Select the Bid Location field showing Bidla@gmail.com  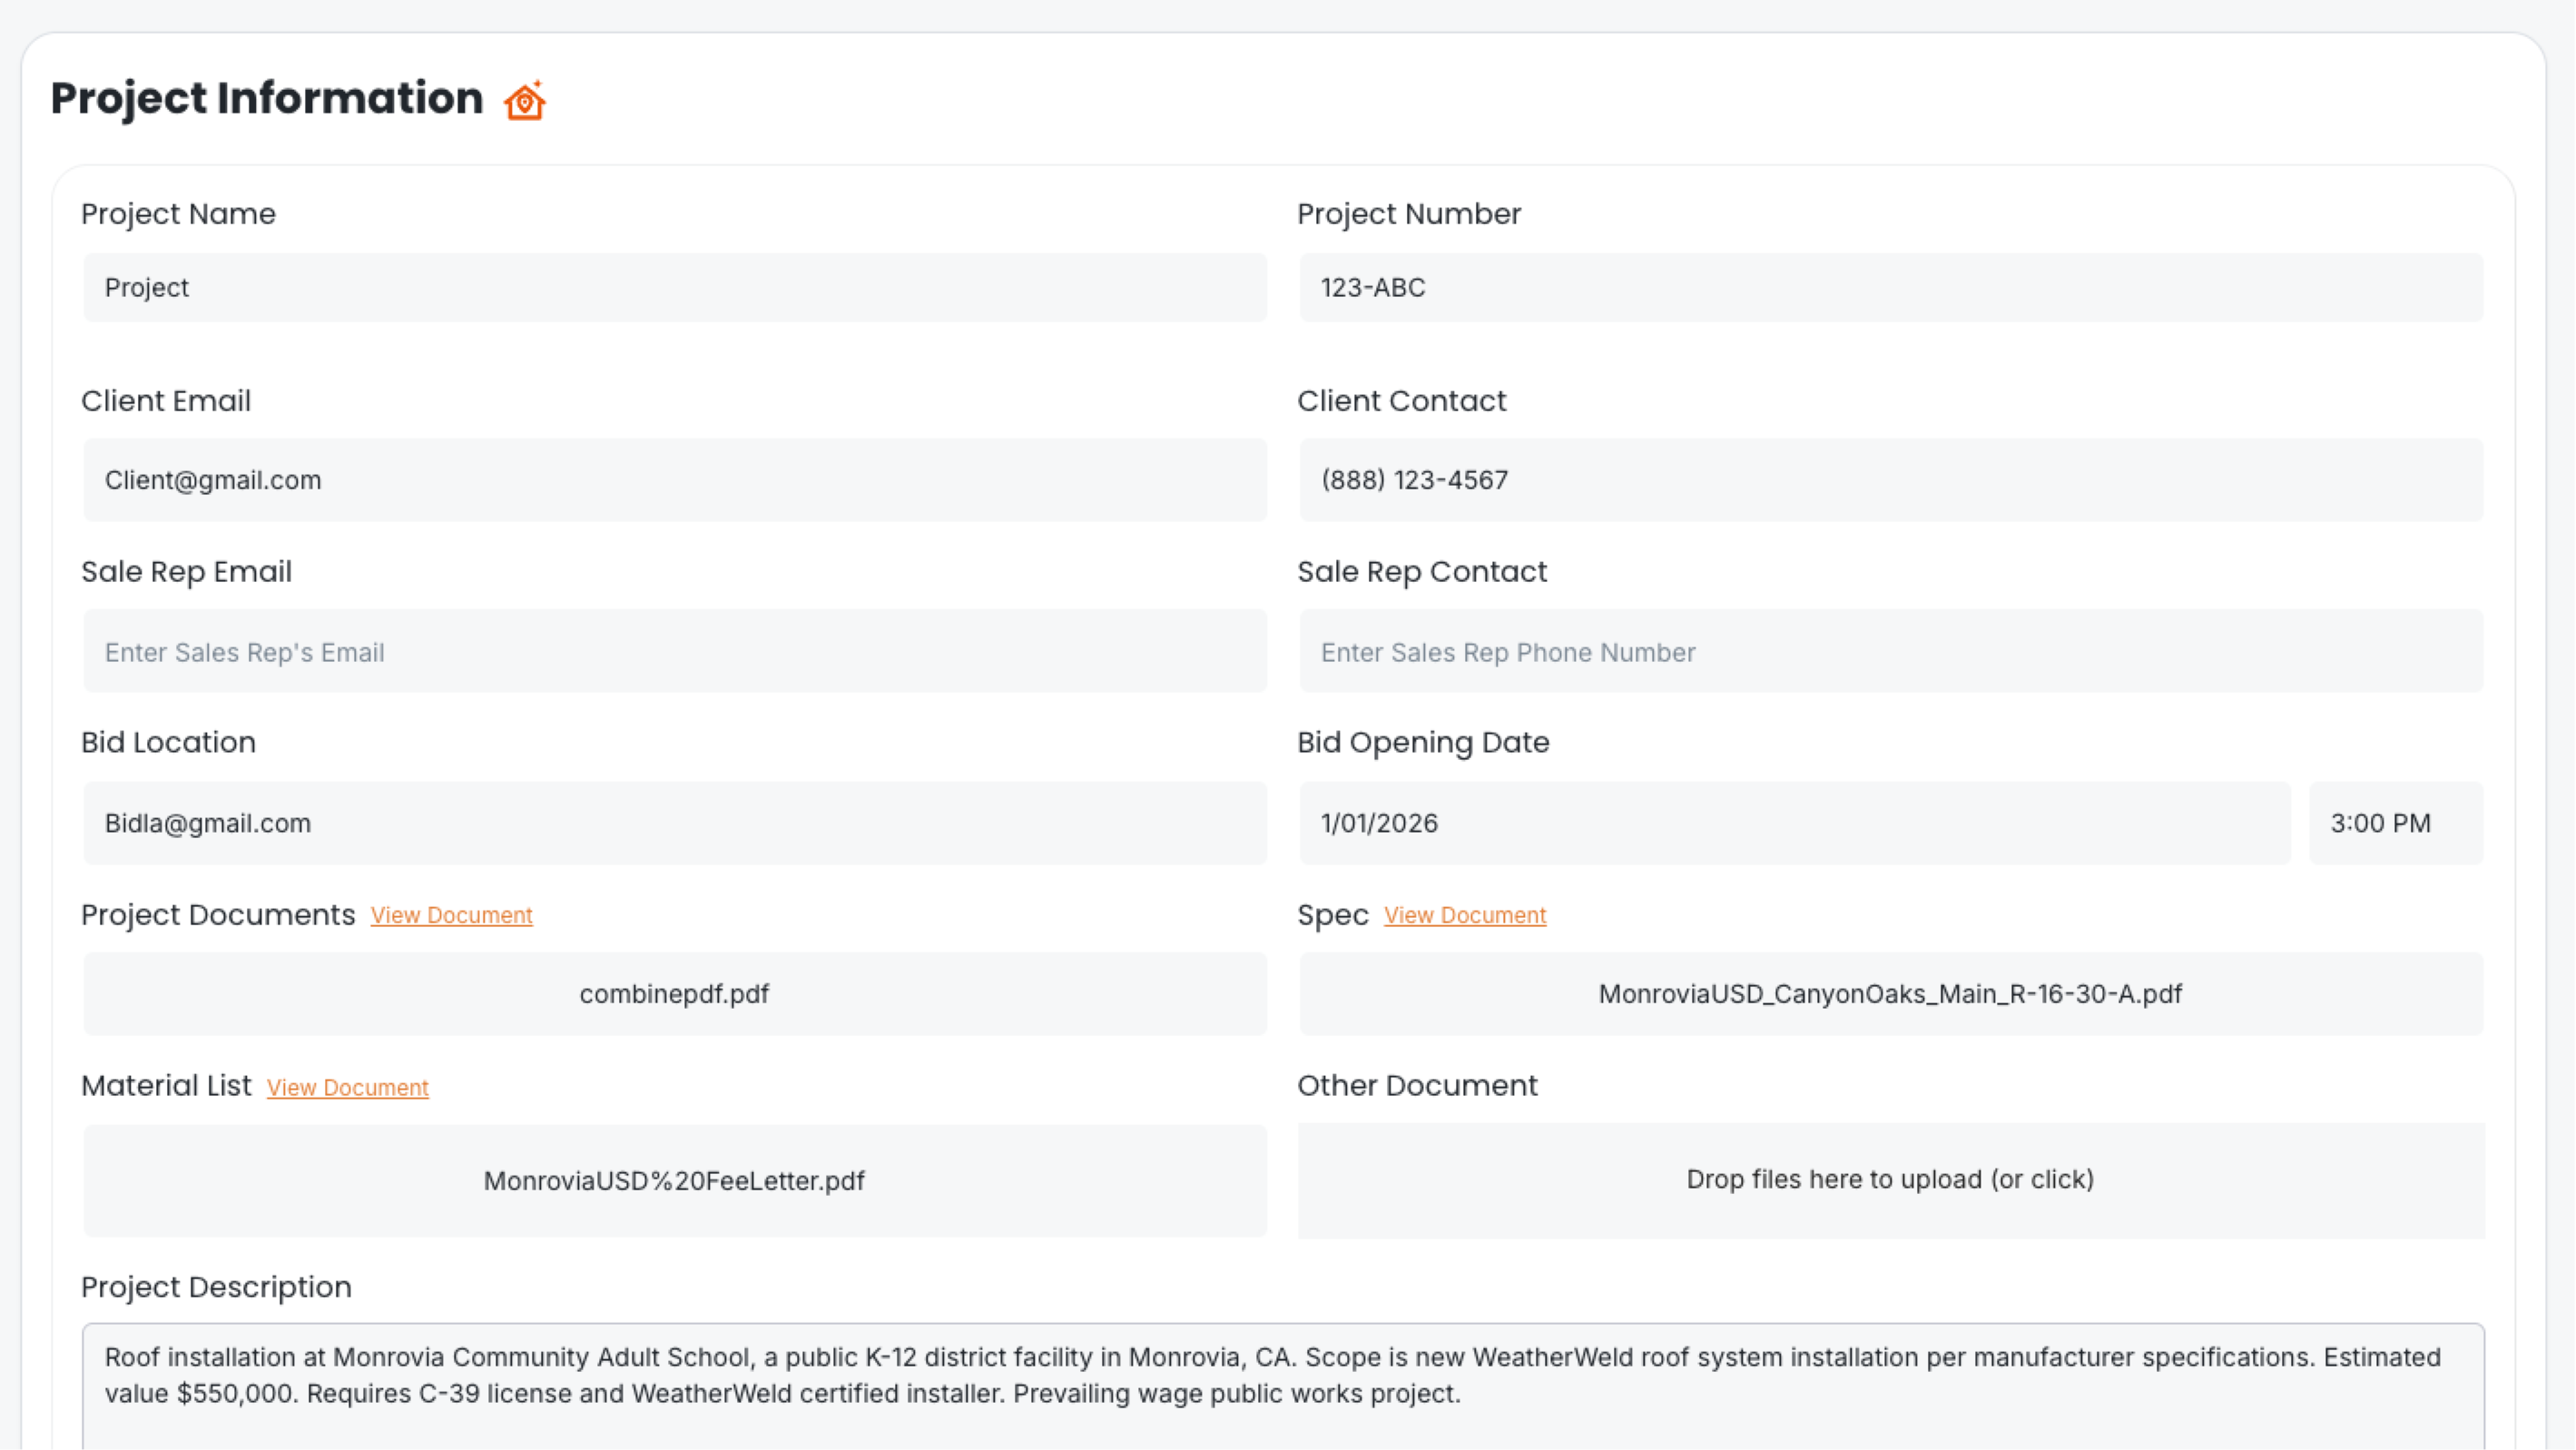coord(674,823)
